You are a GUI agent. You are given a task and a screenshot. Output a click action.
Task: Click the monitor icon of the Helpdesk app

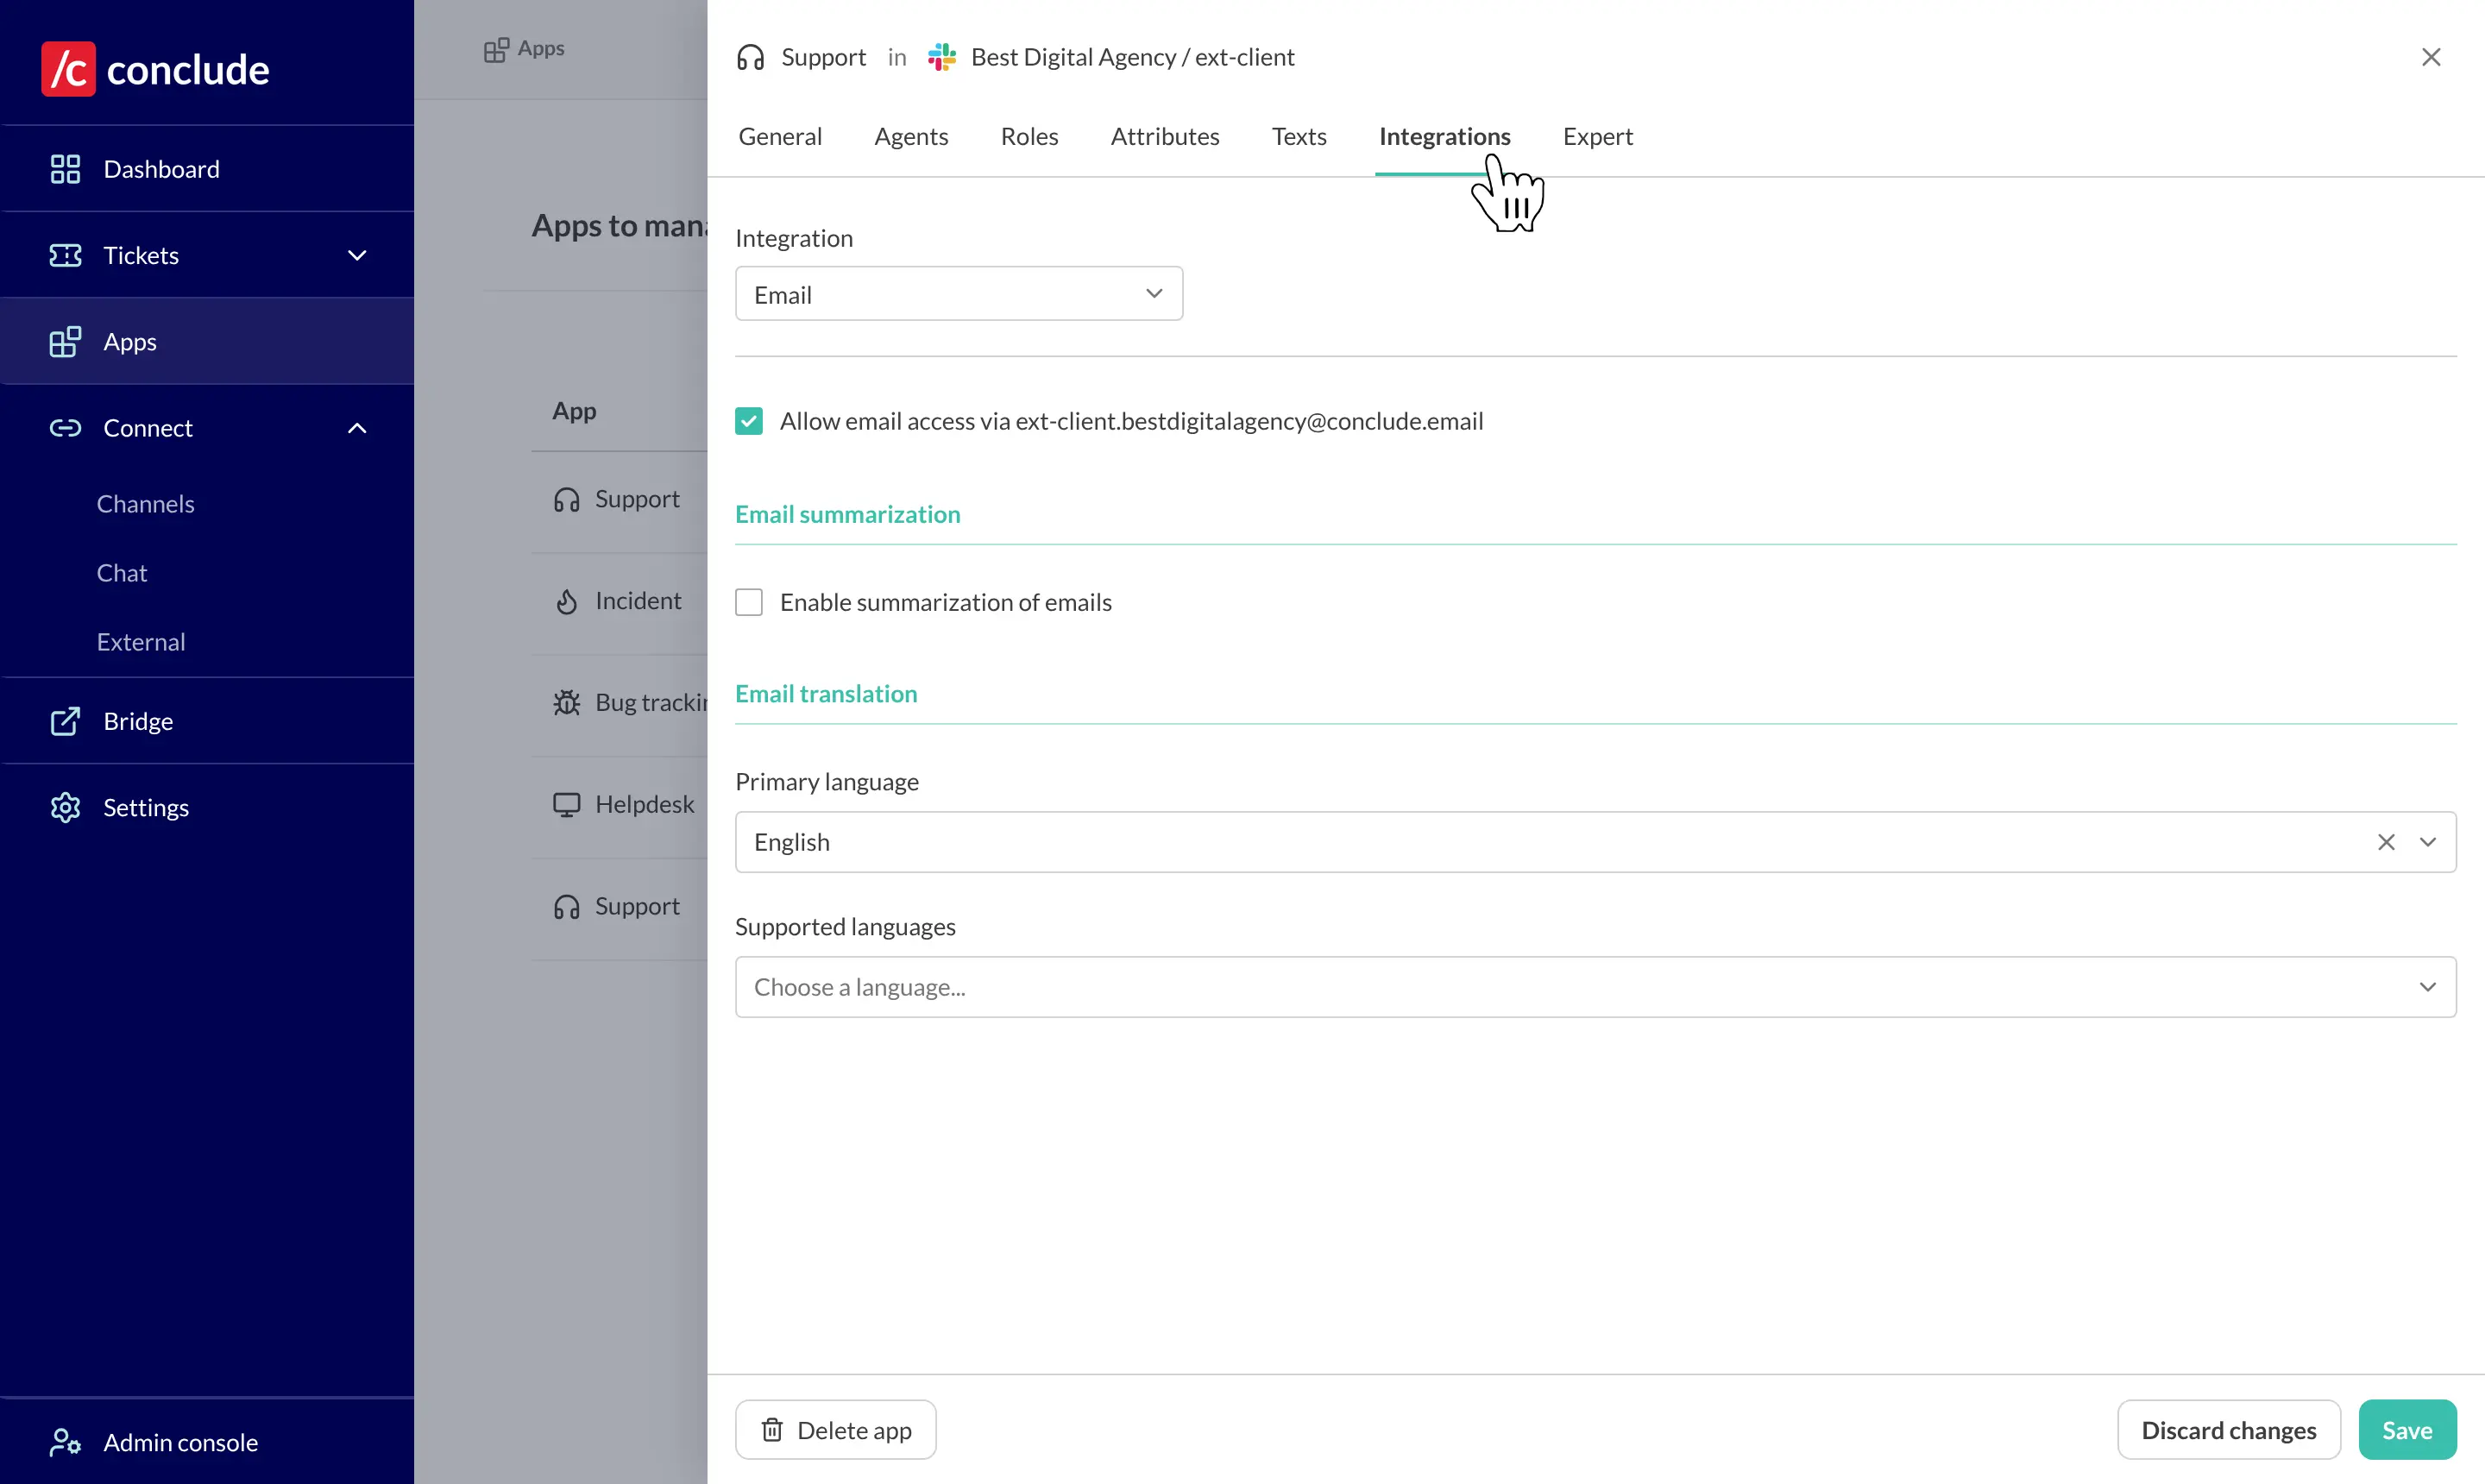567,805
